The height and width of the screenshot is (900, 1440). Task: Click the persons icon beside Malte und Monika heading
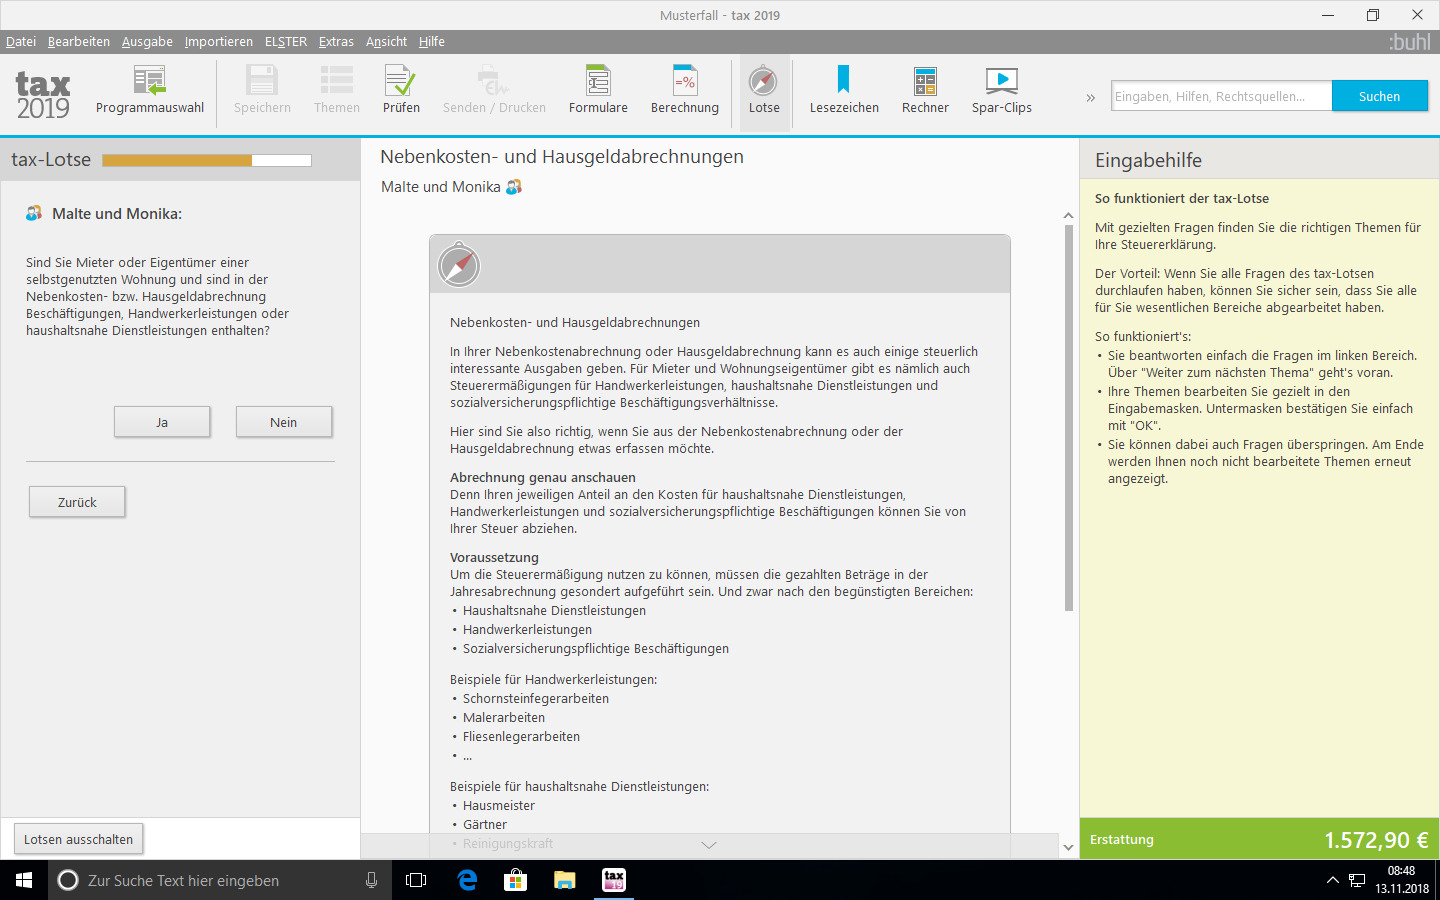(514, 187)
